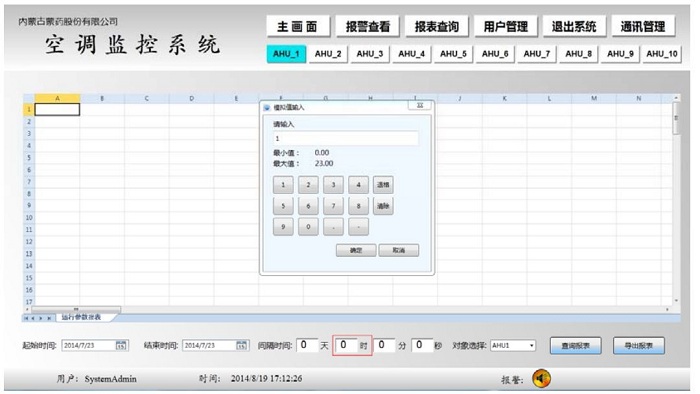Switch to the AHU_8 tab

578,54
